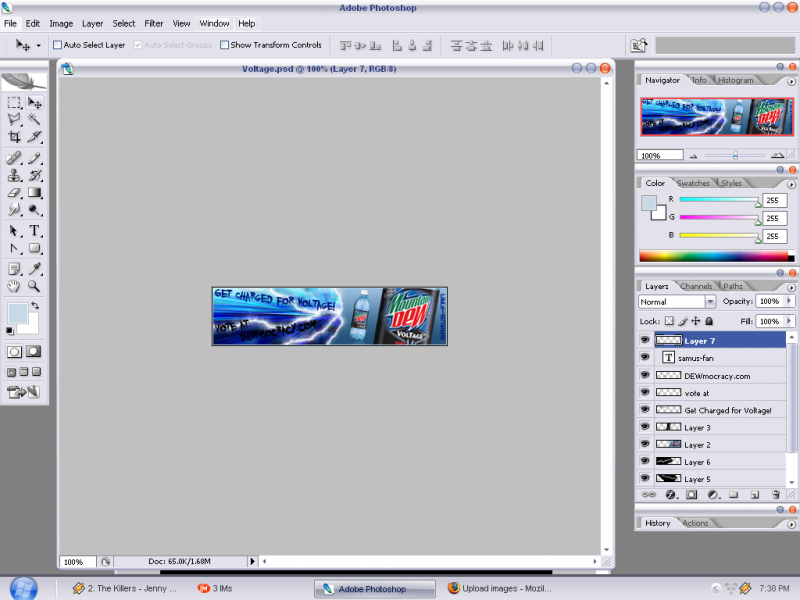The width and height of the screenshot is (800, 600).
Task: Select the Brush tool
Action: [x=34, y=158]
